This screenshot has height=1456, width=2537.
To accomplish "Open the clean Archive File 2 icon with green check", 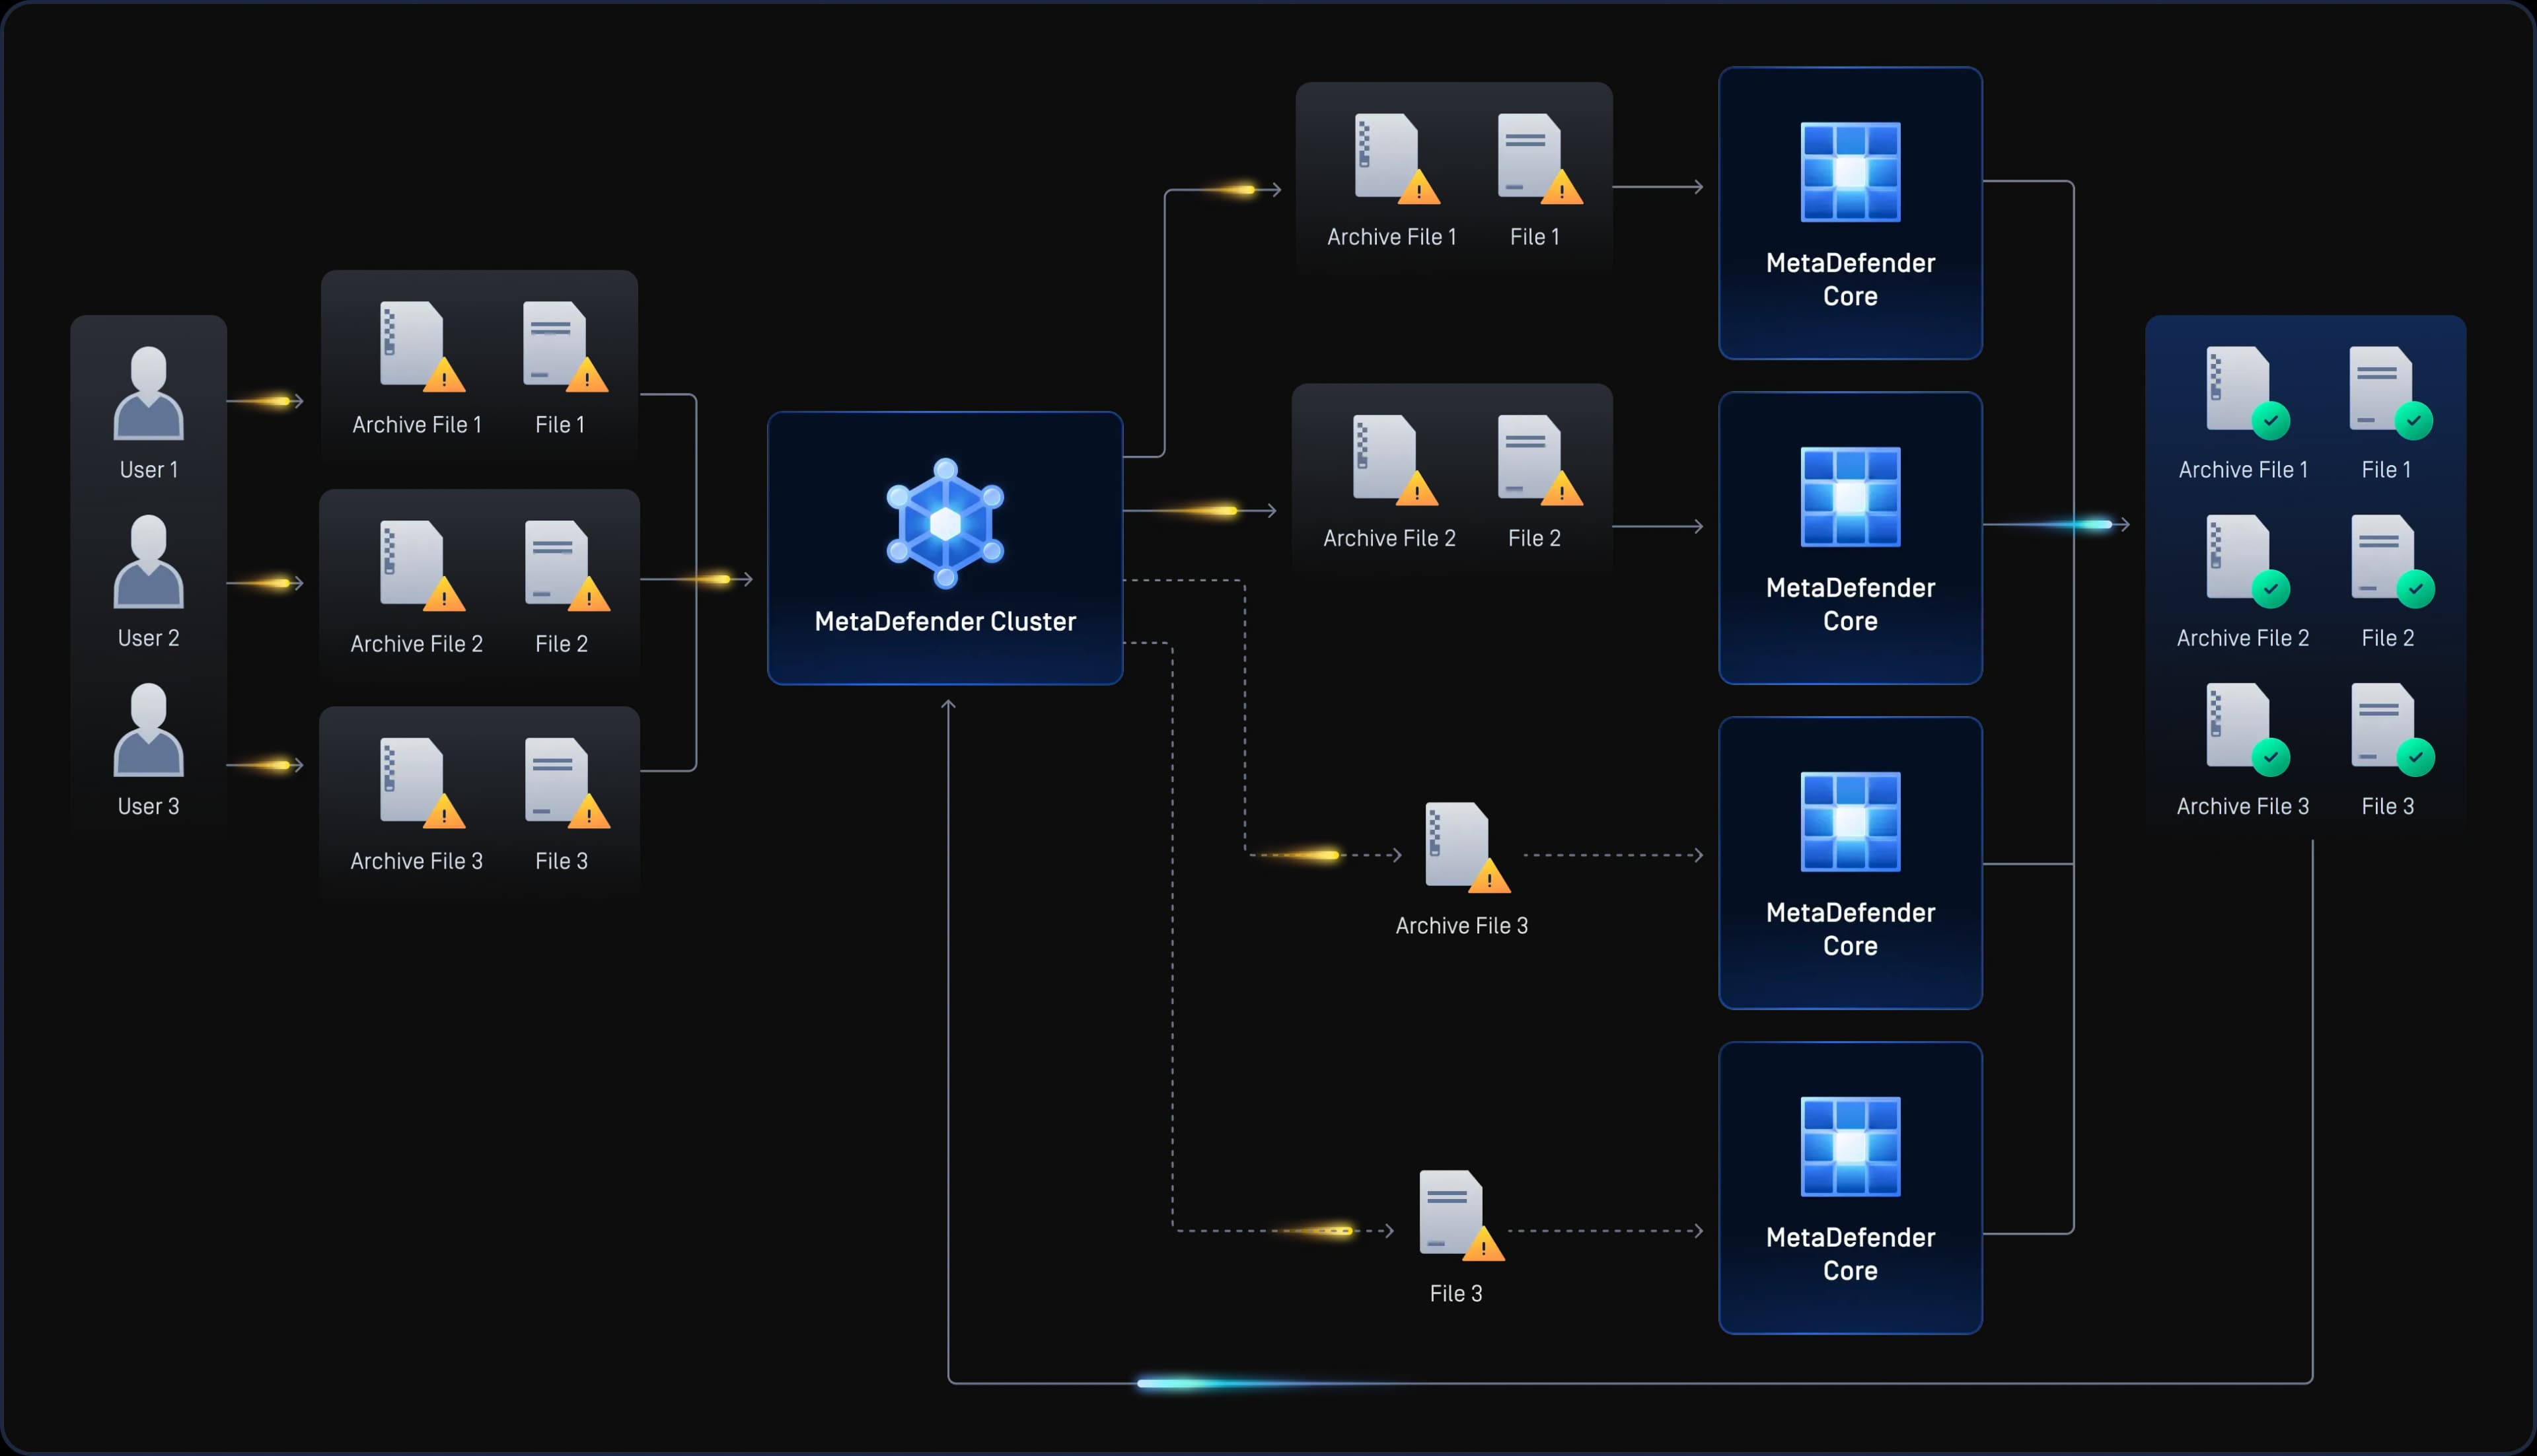I will (x=2248, y=561).
